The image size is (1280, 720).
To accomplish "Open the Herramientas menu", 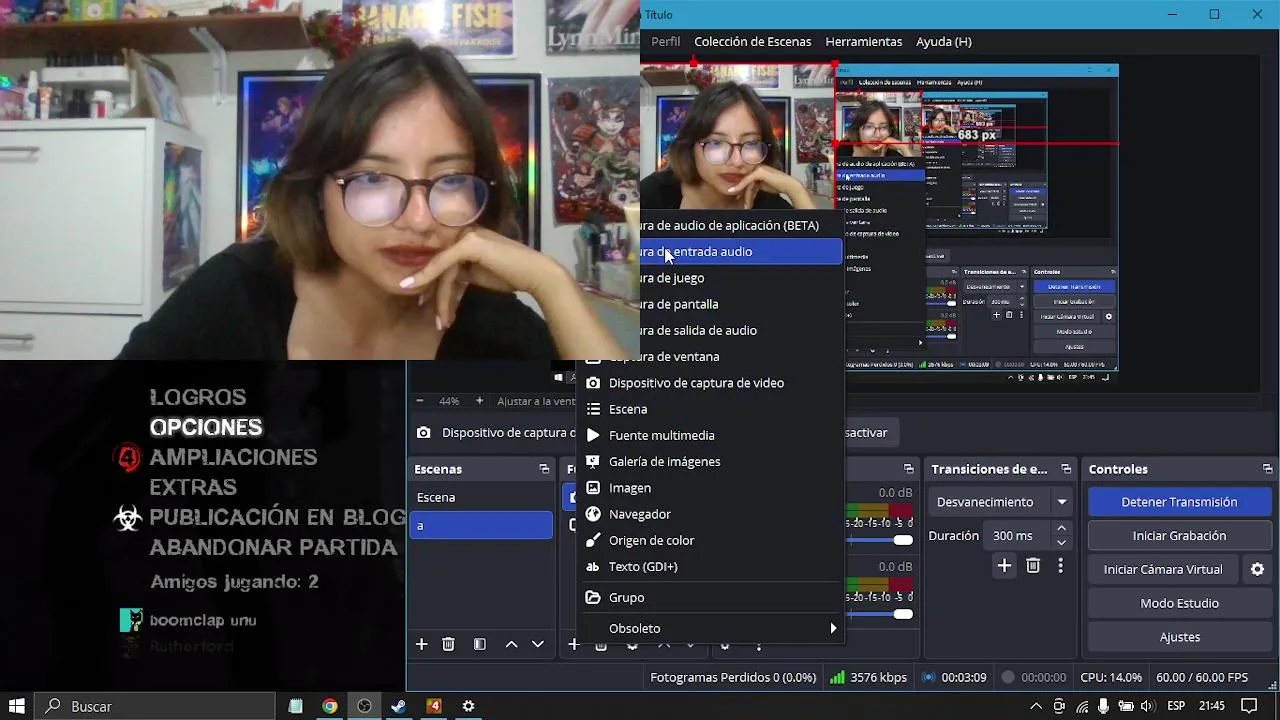I will click(864, 41).
